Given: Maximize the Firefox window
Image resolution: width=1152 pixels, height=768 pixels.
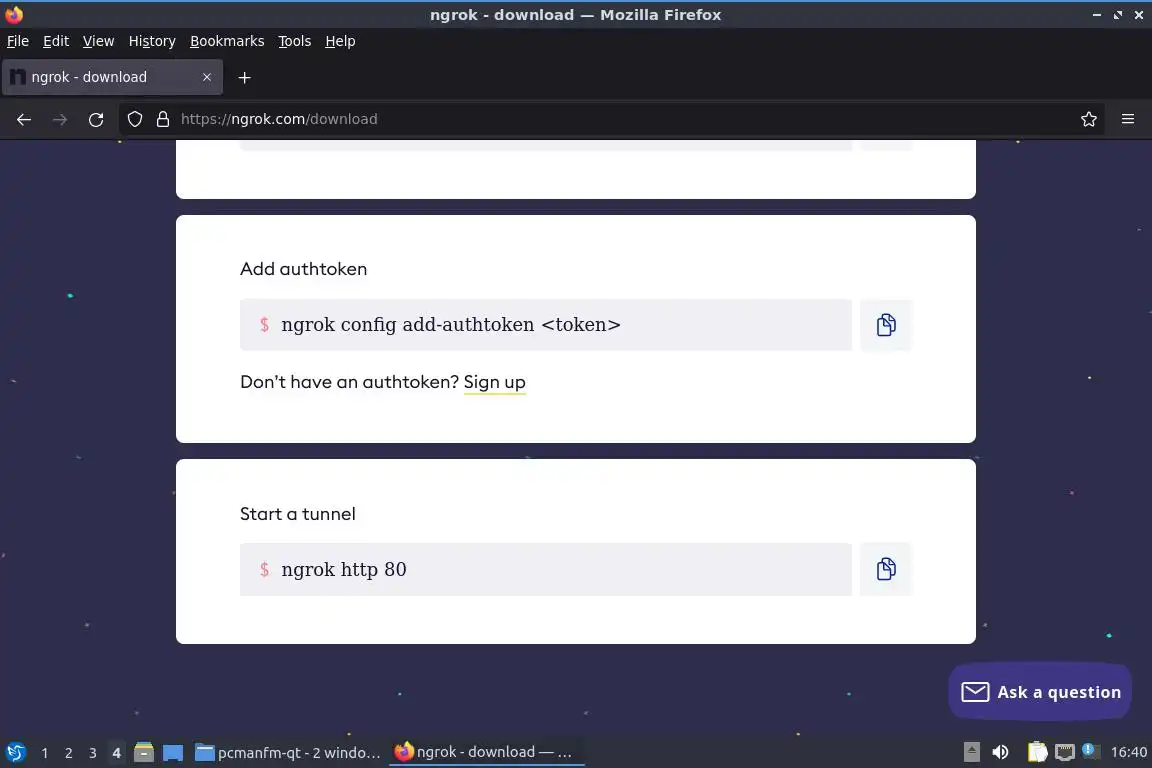Looking at the screenshot, I should (x=1117, y=15).
